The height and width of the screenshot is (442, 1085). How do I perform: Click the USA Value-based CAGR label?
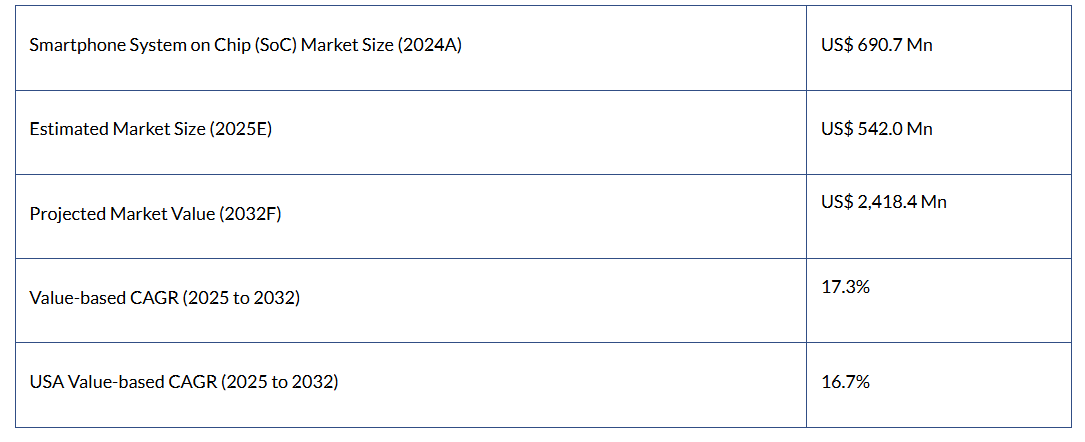point(183,382)
